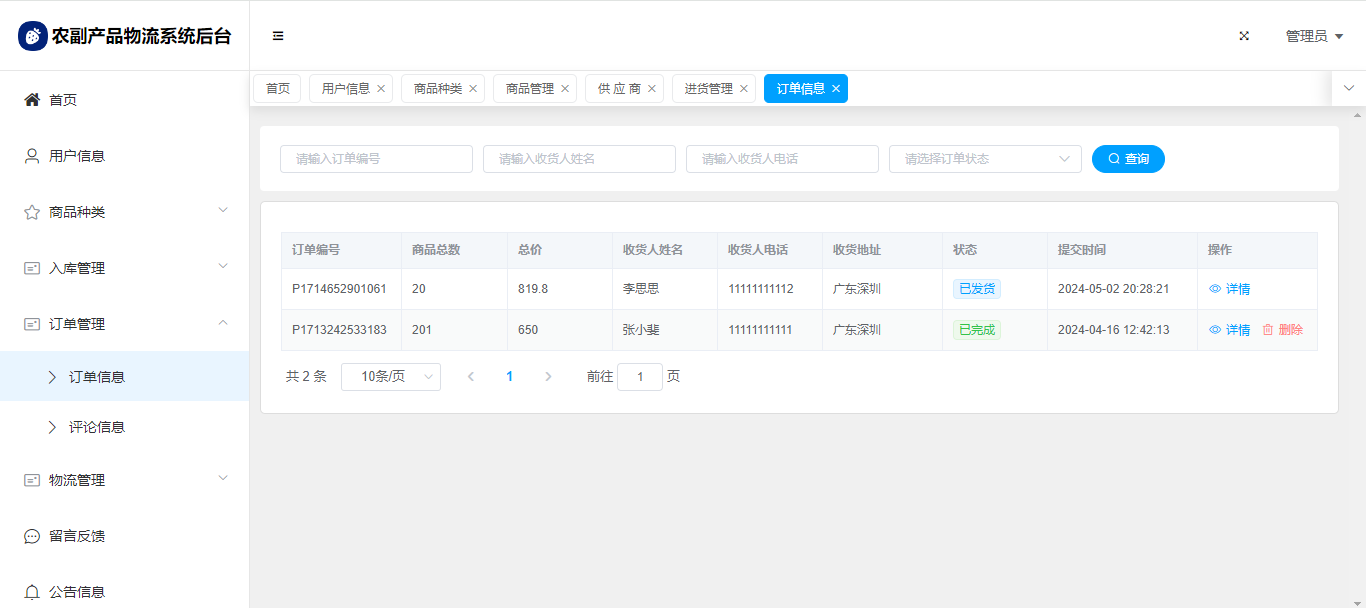The width and height of the screenshot is (1366, 608).
Task: Select 评论信息 in the sidebar submenu
Action: pos(96,427)
